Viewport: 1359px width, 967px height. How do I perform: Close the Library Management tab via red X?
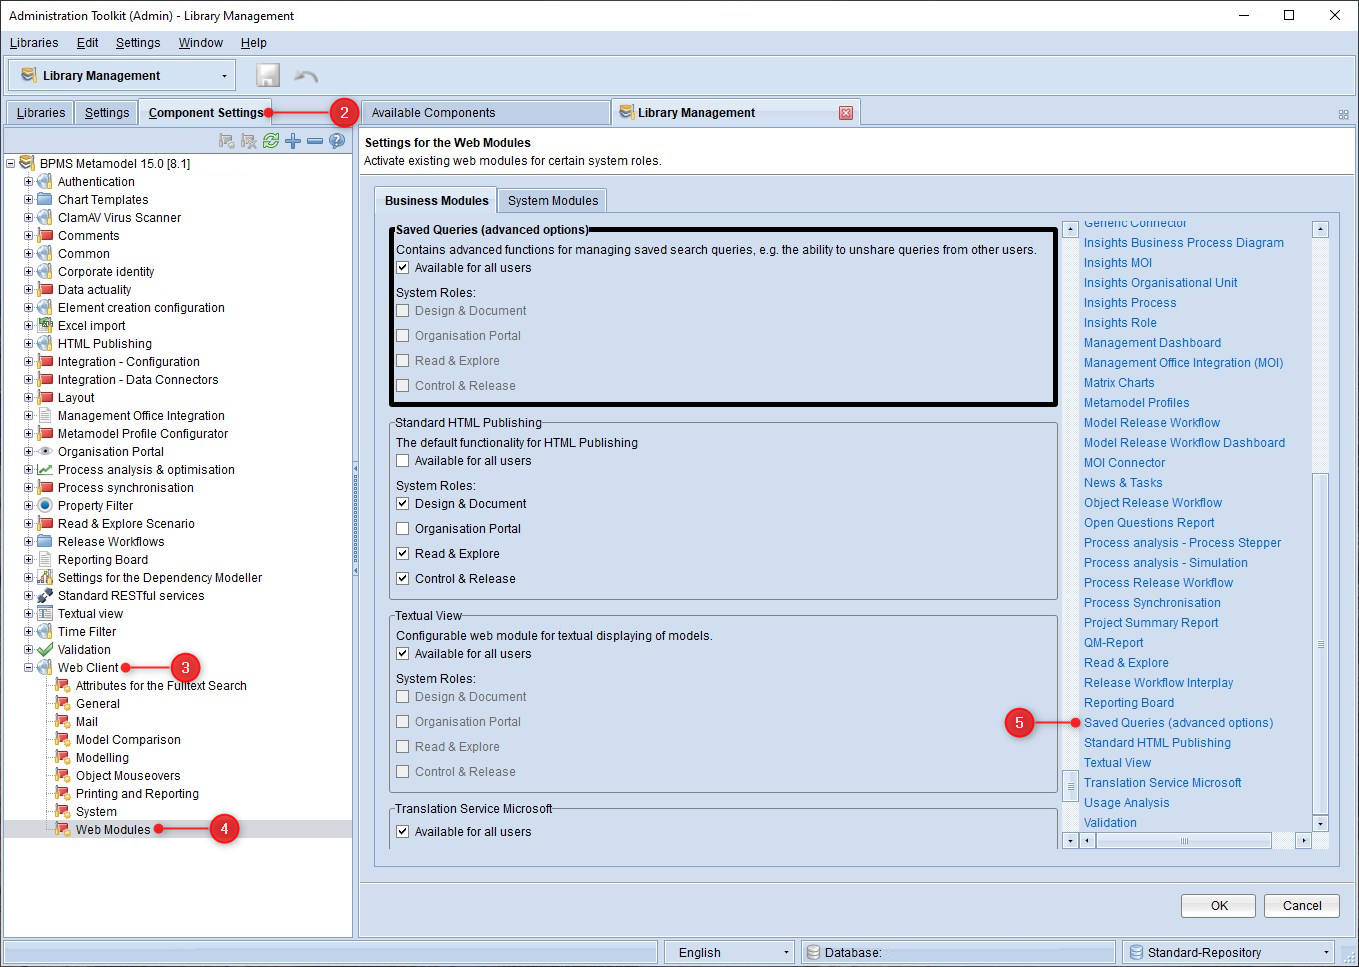pyautogui.click(x=846, y=113)
